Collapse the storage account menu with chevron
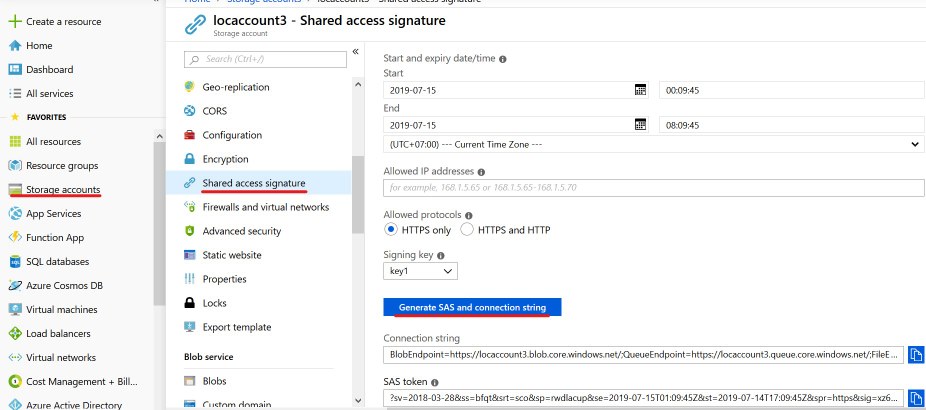 tap(356, 51)
